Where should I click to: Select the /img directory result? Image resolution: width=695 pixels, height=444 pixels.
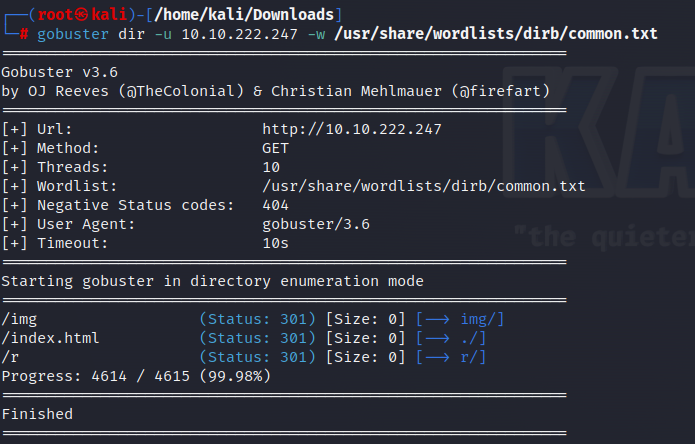point(20,319)
